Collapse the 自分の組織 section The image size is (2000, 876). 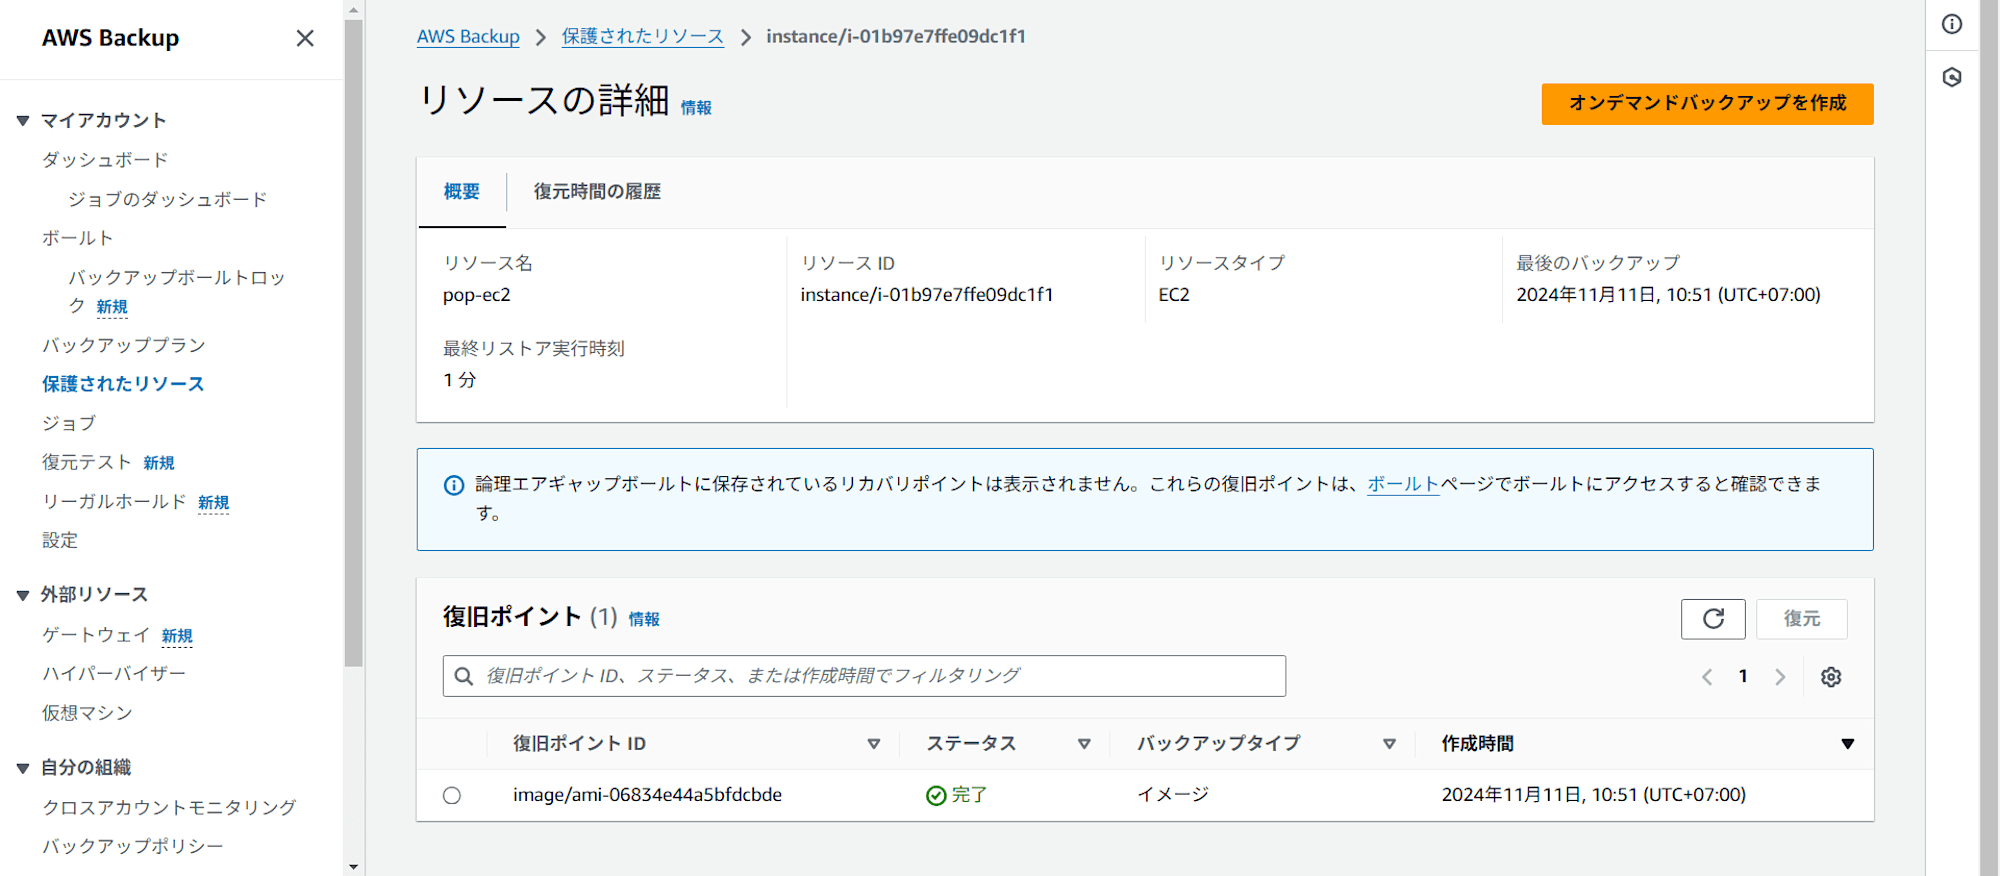tap(23, 768)
